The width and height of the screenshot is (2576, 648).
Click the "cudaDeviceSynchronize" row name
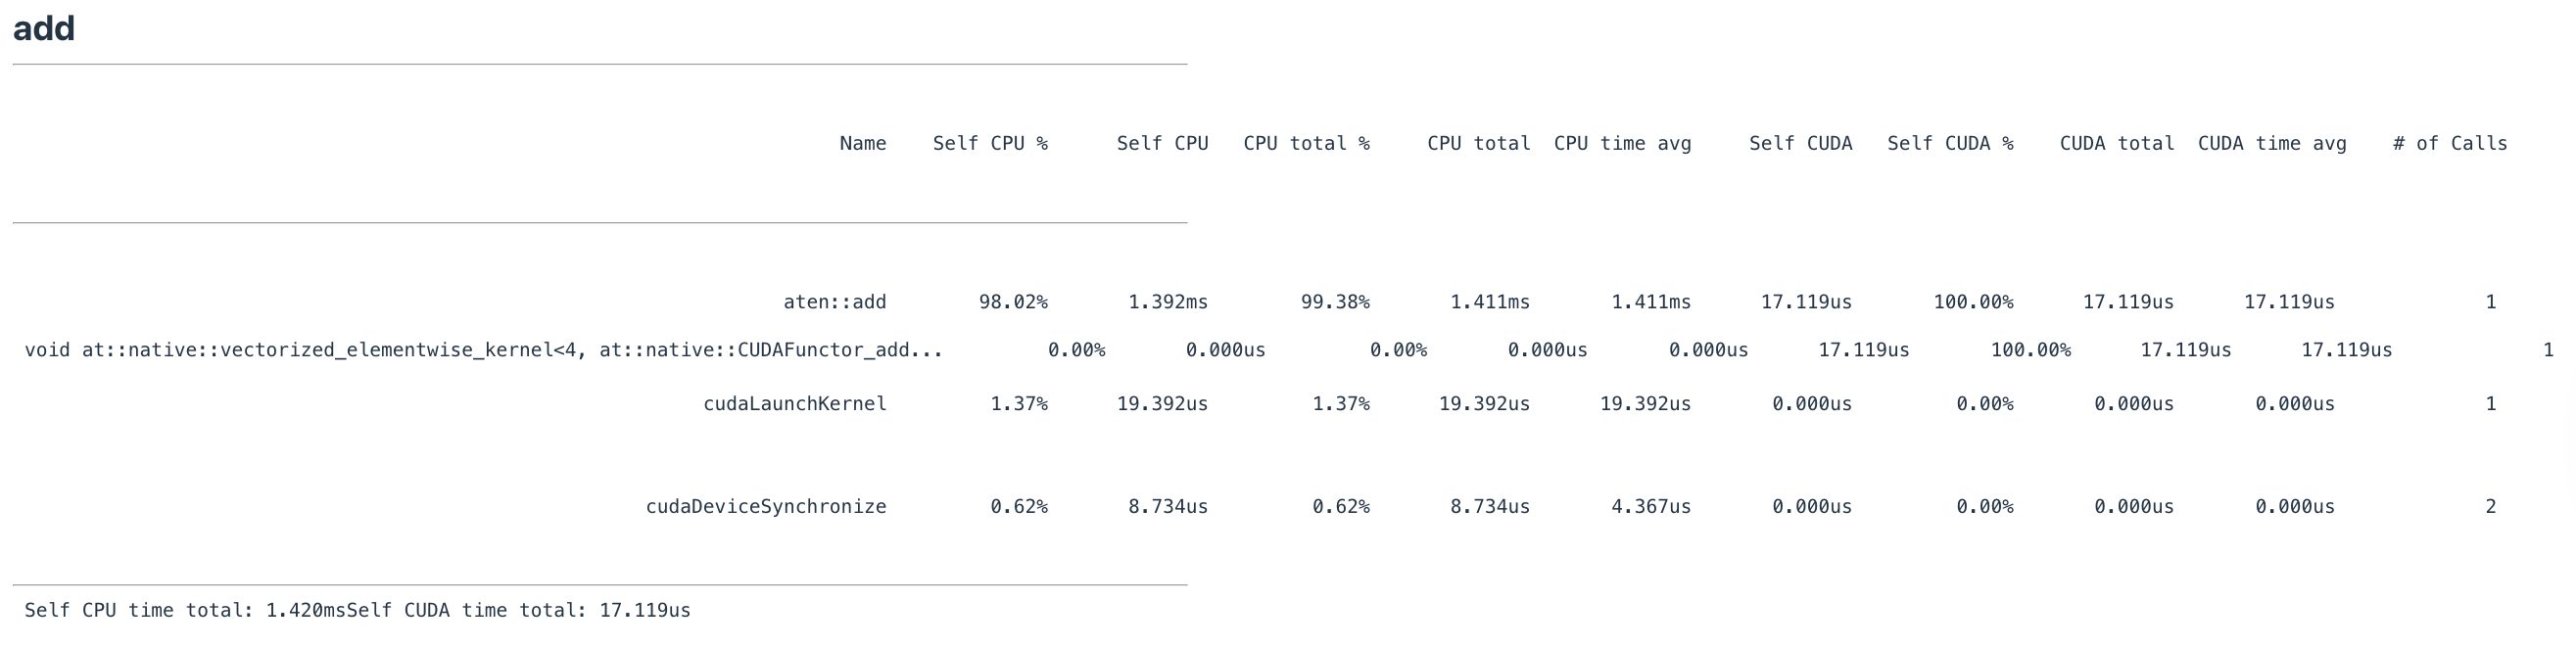[765, 507]
